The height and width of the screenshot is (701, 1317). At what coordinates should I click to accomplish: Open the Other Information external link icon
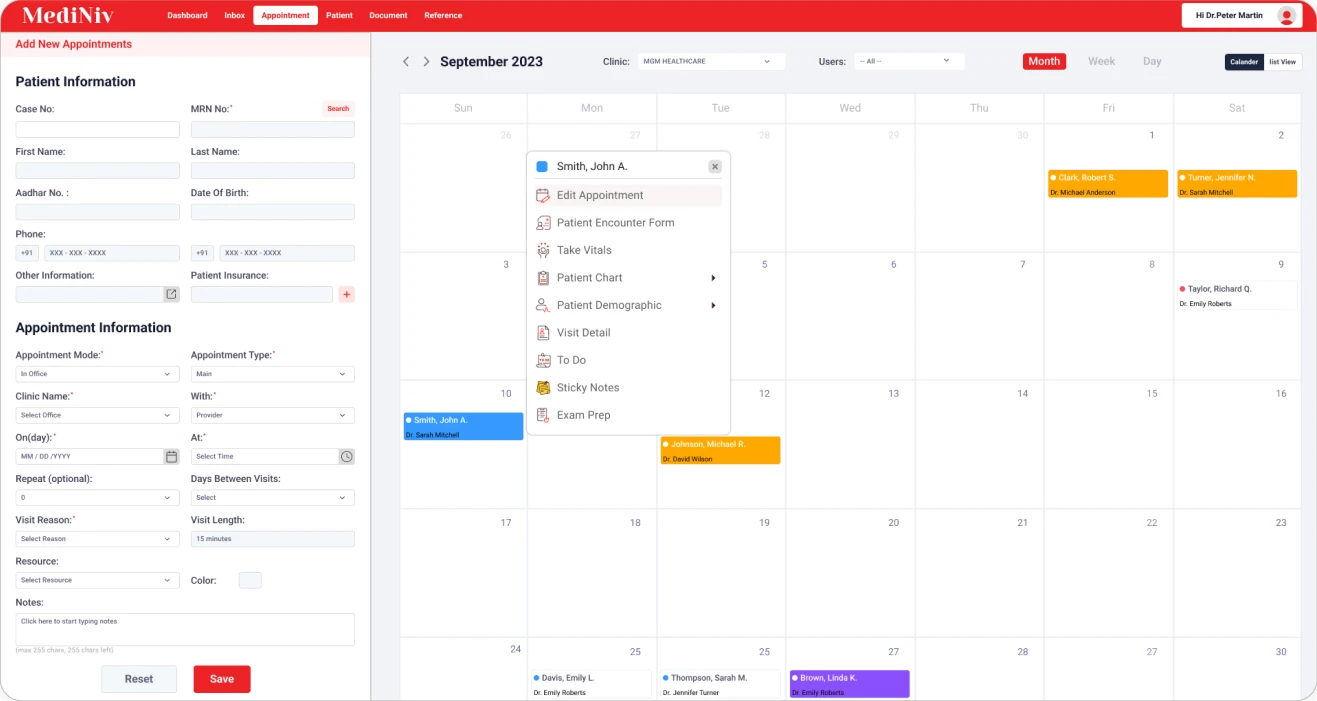[x=171, y=295]
